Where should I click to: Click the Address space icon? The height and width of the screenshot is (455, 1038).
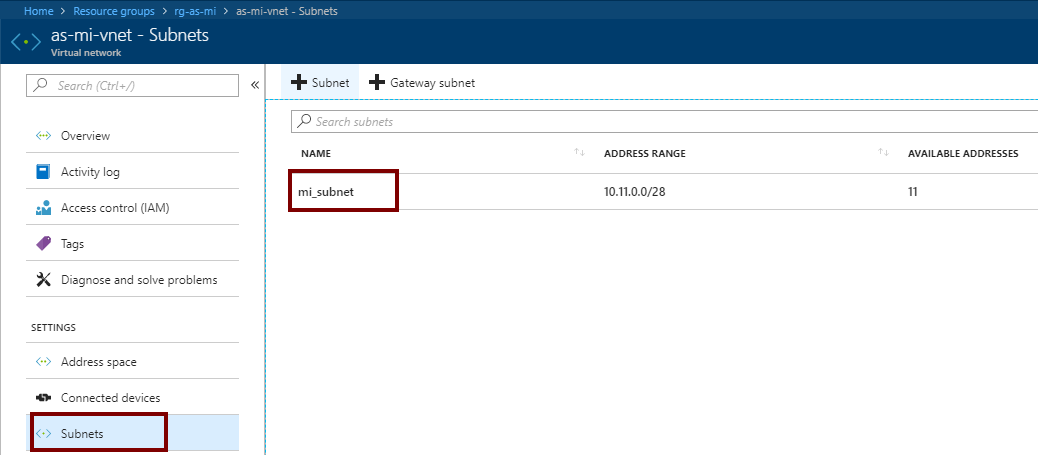43,362
